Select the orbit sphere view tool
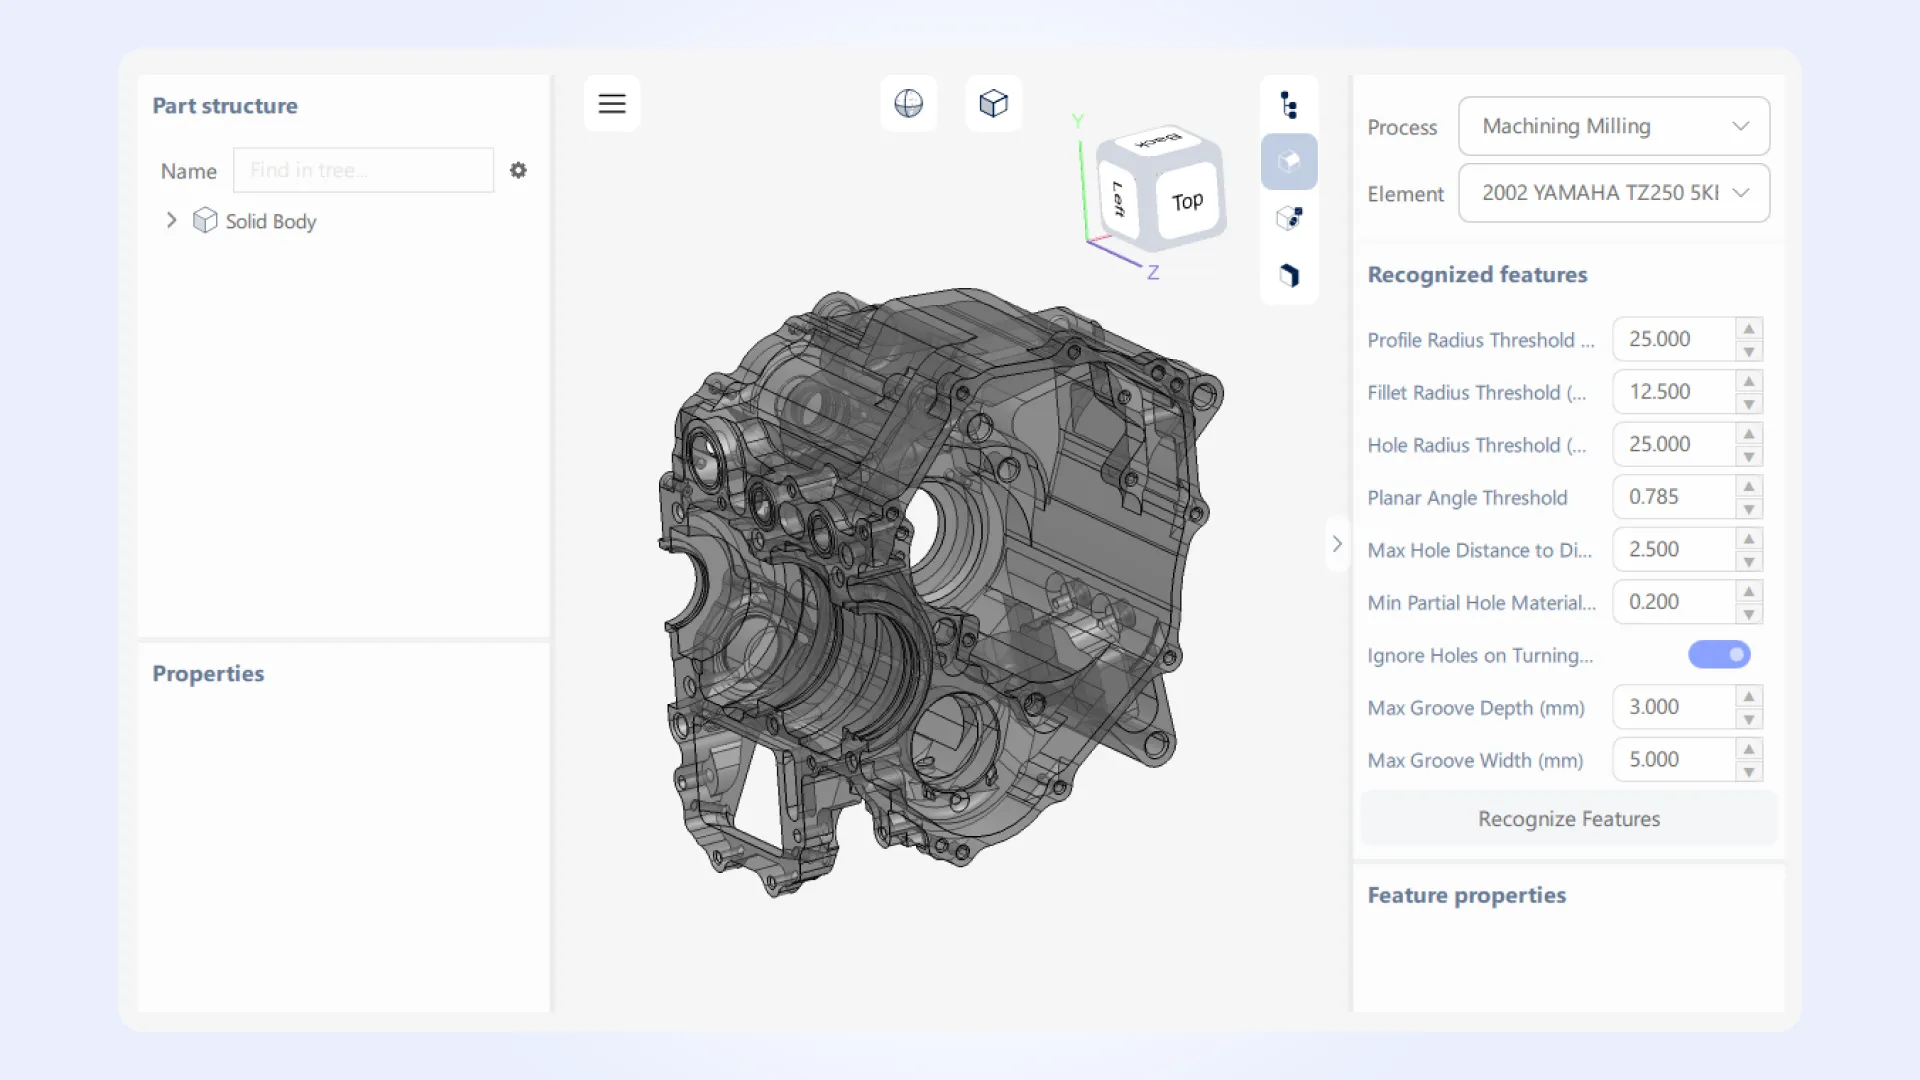This screenshot has width=1920, height=1080. 908,103
